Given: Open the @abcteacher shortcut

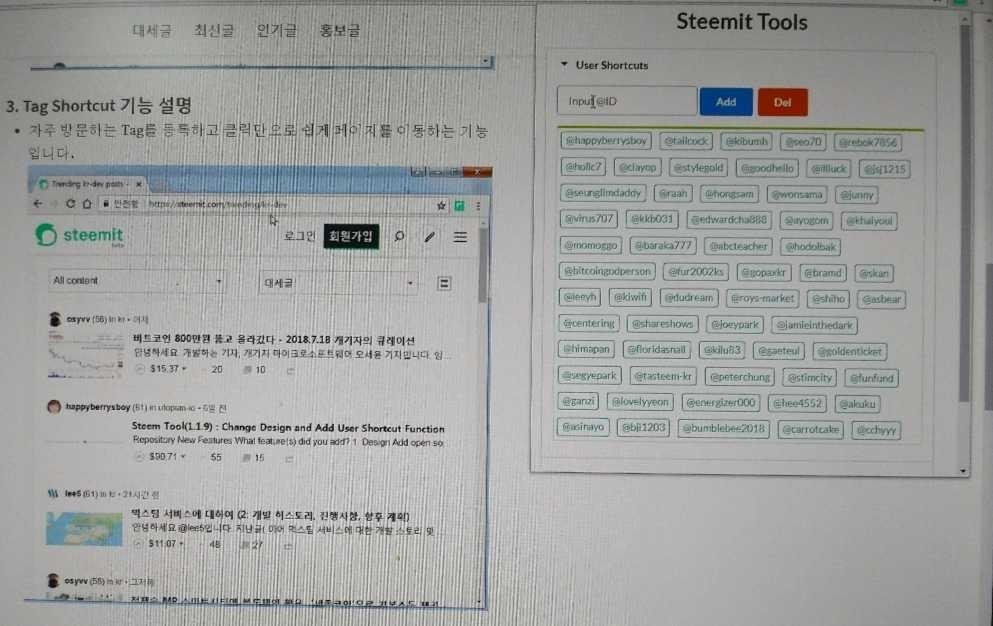Looking at the screenshot, I should point(738,246).
